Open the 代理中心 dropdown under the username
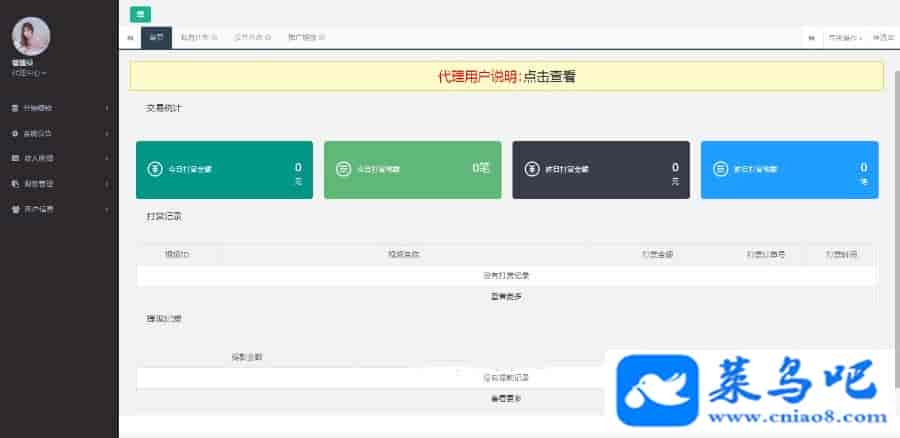Viewport: 900px width, 438px height. pos(29,73)
